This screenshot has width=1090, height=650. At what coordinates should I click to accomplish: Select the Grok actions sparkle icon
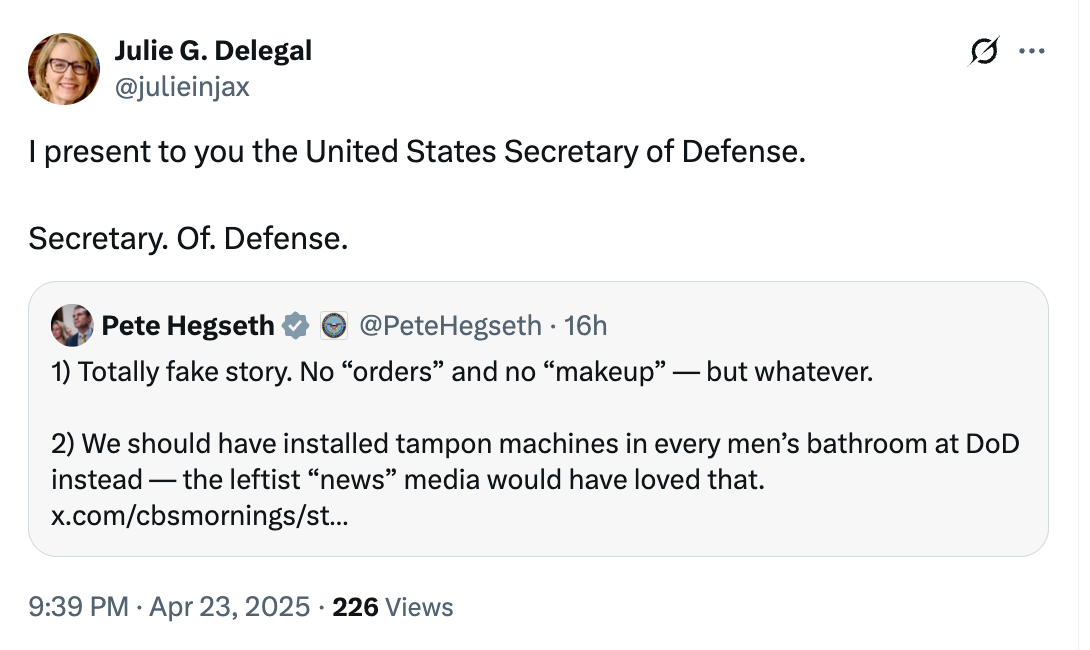click(984, 52)
